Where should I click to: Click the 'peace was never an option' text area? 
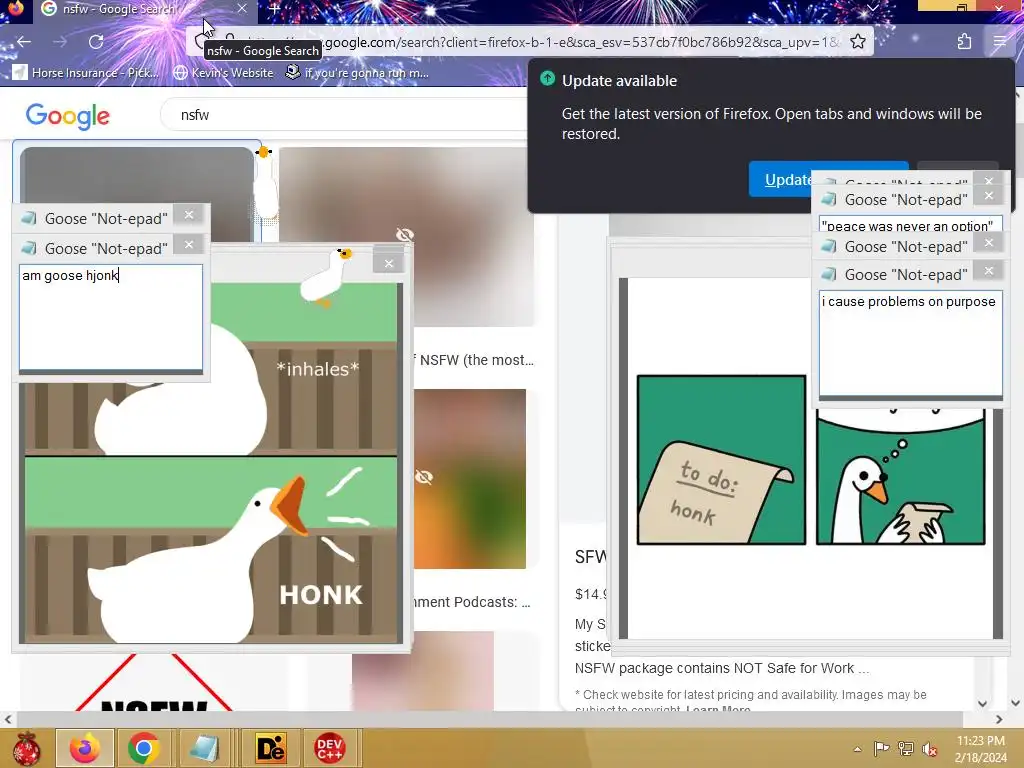pyautogui.click(x=910, y=225)
